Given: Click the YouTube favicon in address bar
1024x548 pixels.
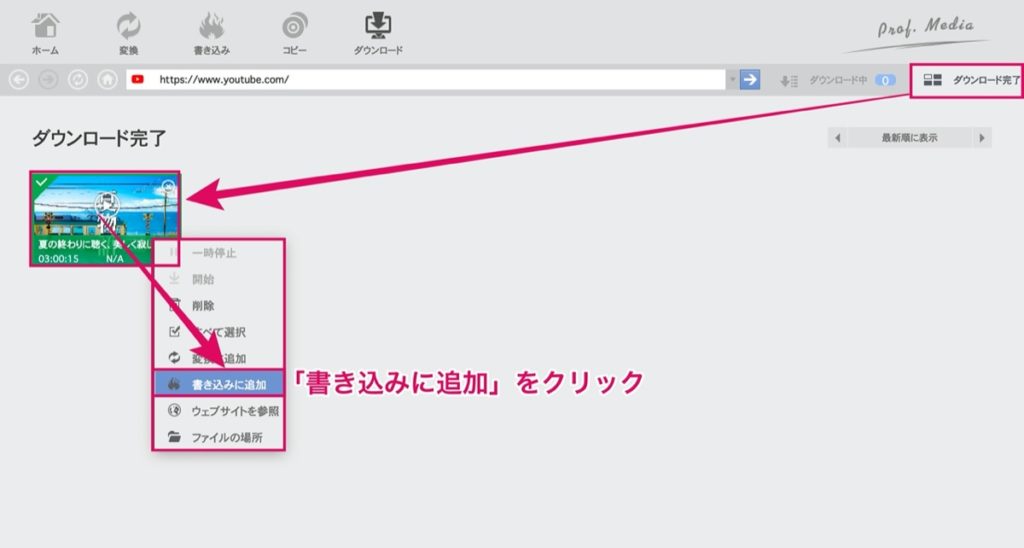Looking at the screenshot, I should click(x=138, y=80).
